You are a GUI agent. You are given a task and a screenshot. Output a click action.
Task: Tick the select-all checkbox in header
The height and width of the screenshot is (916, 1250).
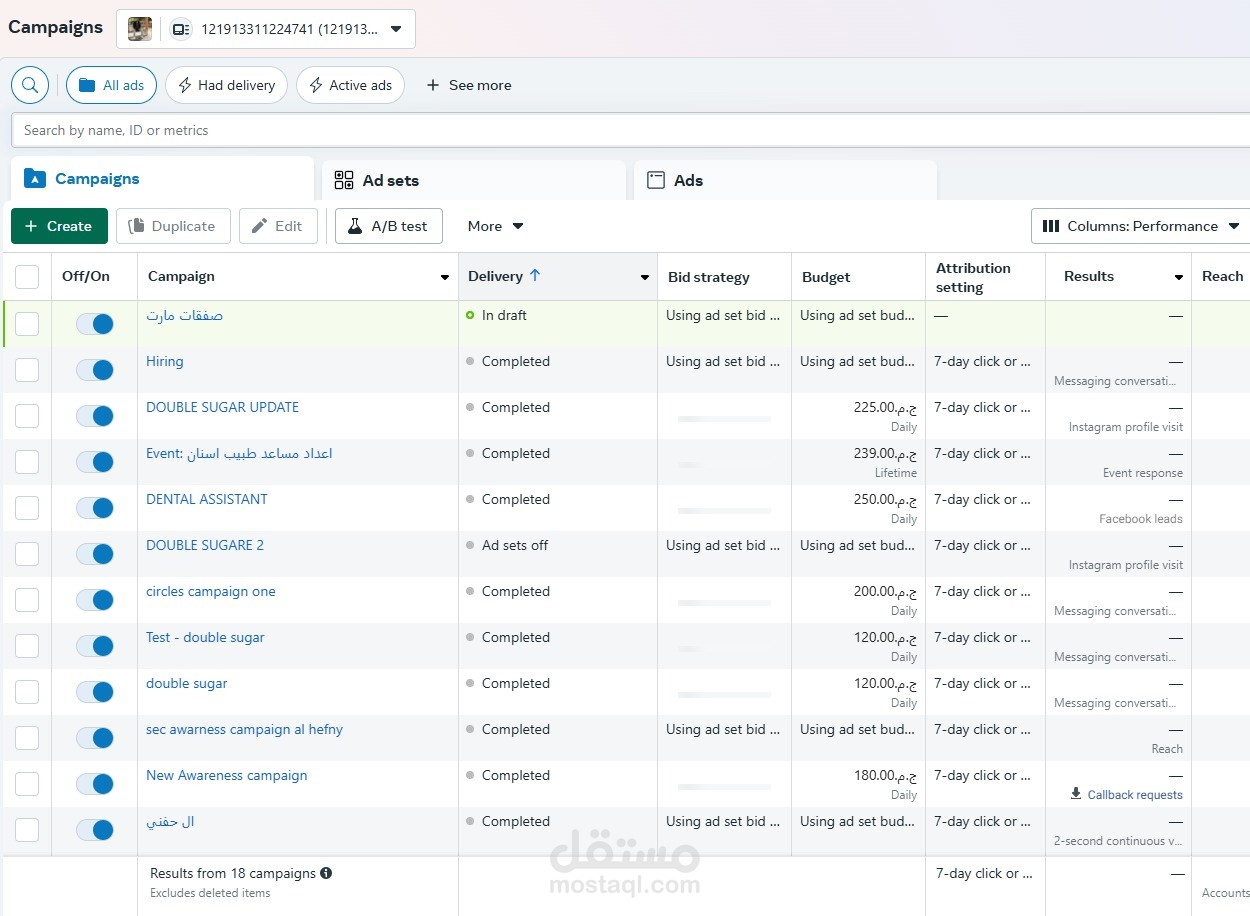tap(27, 277)
